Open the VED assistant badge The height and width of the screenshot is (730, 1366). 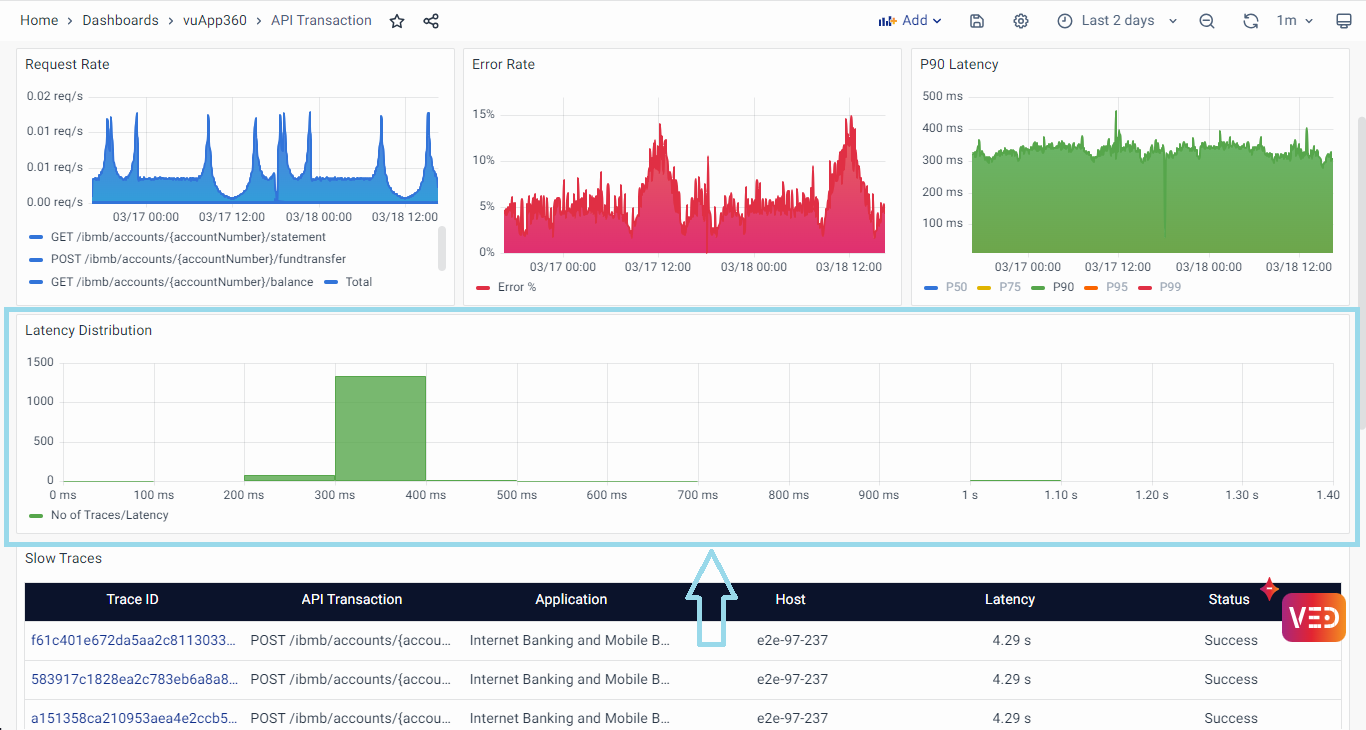[1313, 617]
